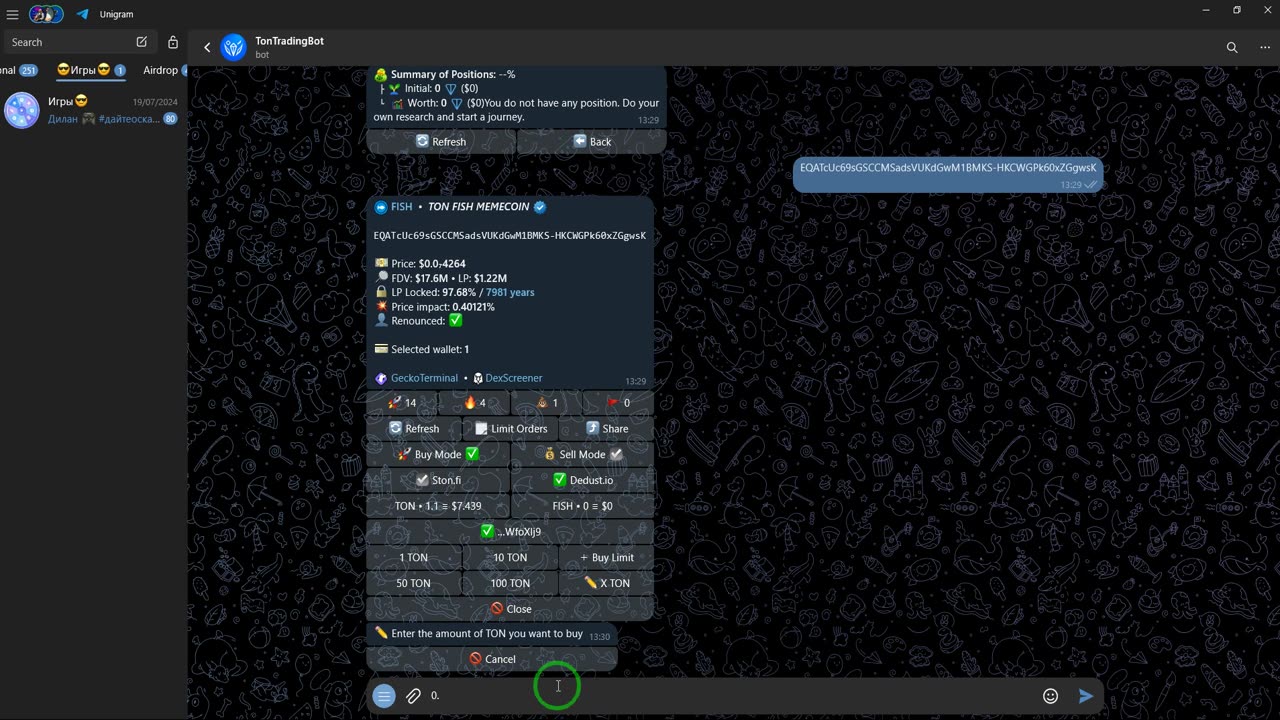Buy with 1 TON

tap(414, 558)
